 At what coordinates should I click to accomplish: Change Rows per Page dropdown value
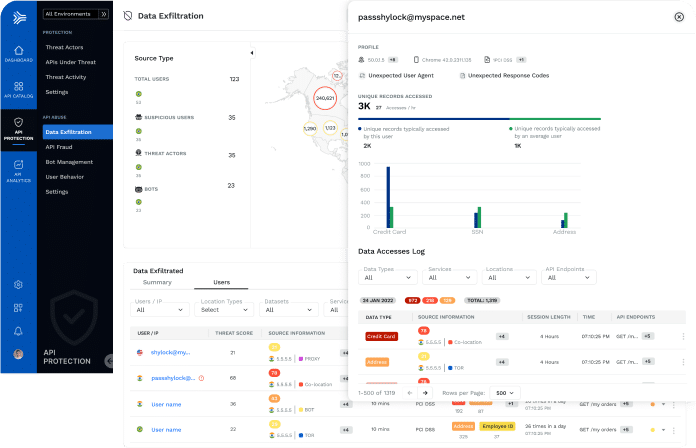pyautogui.click(x=504, y=393)
